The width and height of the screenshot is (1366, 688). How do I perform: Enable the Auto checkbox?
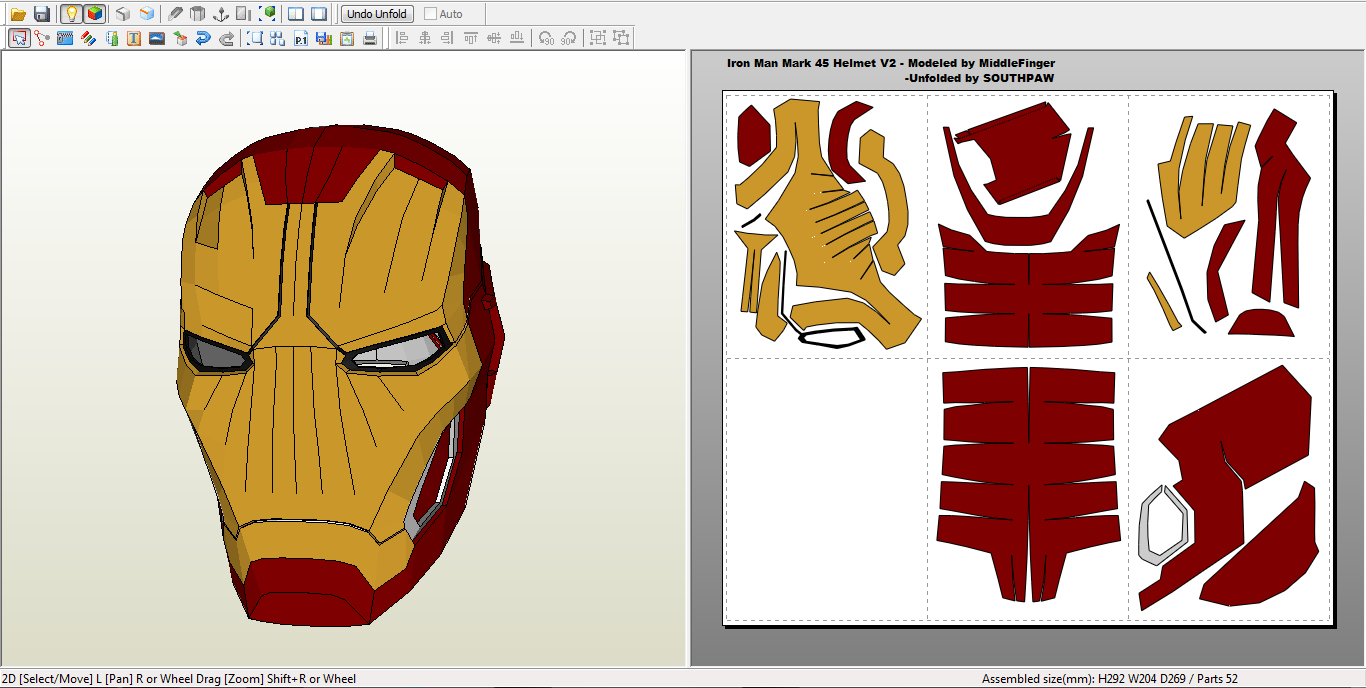431,14
